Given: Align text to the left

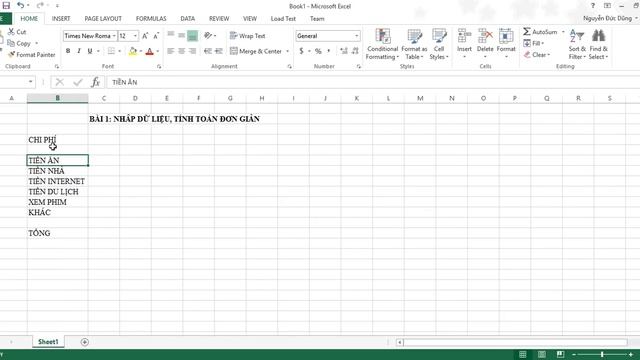Looking at the screenshot, I should [x=171, y=51].
